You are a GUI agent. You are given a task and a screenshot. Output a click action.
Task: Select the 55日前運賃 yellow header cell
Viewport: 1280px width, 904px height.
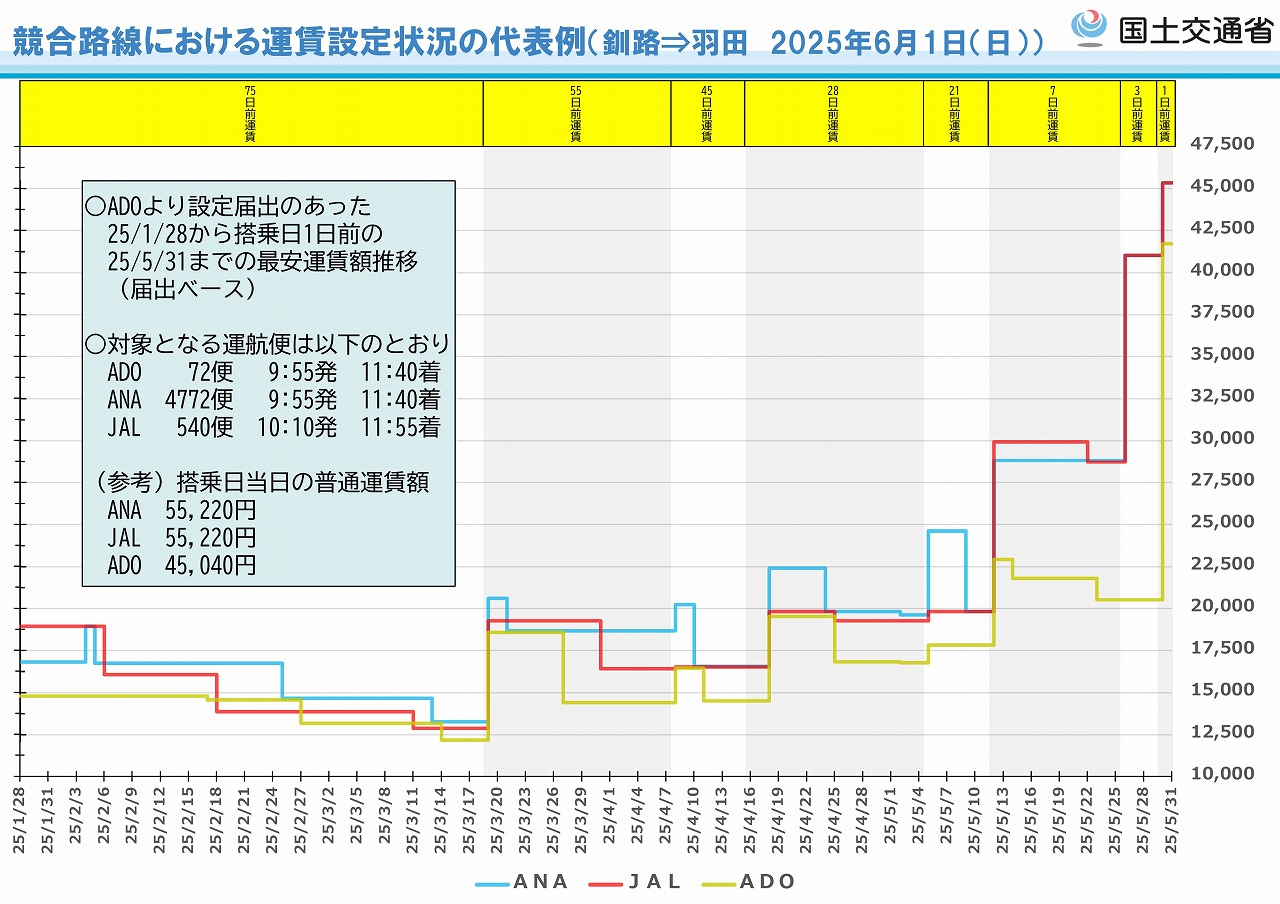(577, 113)
